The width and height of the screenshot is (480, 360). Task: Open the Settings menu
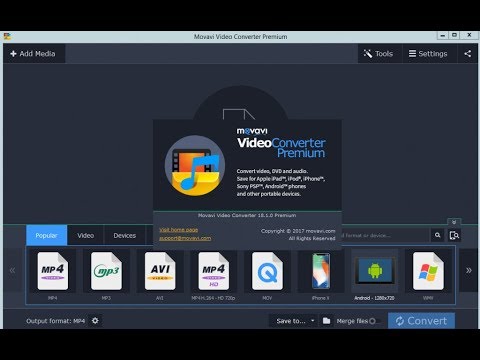429,54
